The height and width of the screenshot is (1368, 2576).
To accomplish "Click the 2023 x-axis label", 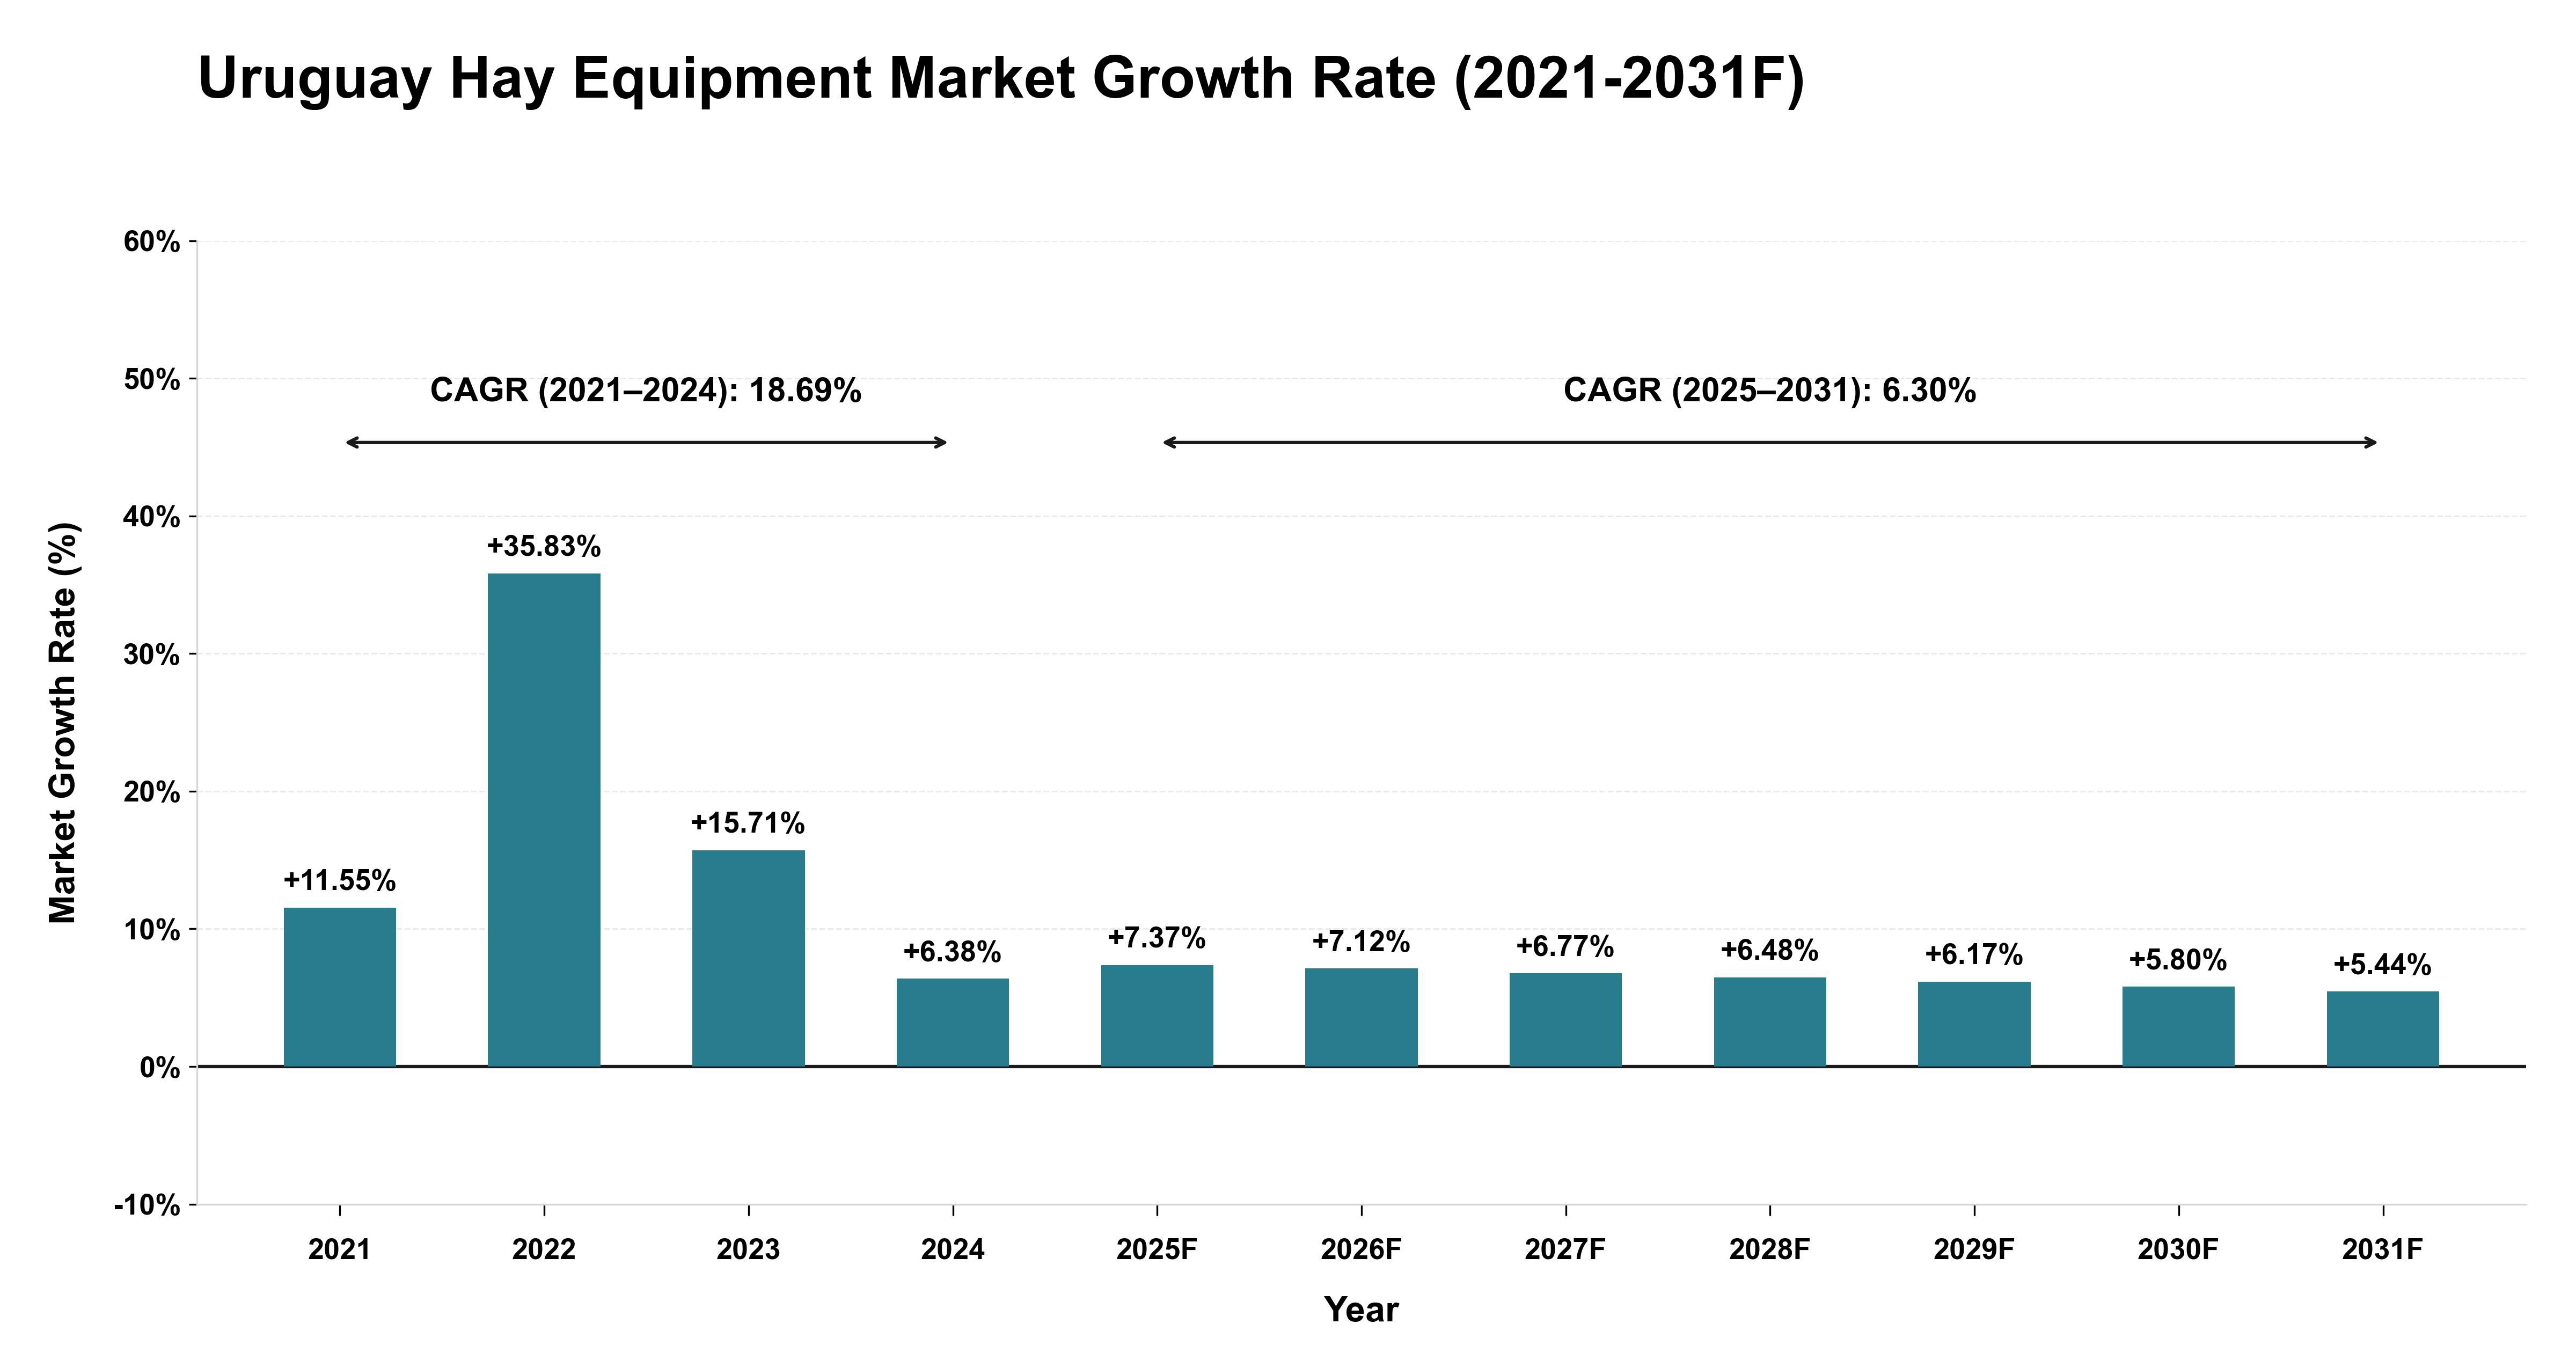I will click(x=748, y=1250).
